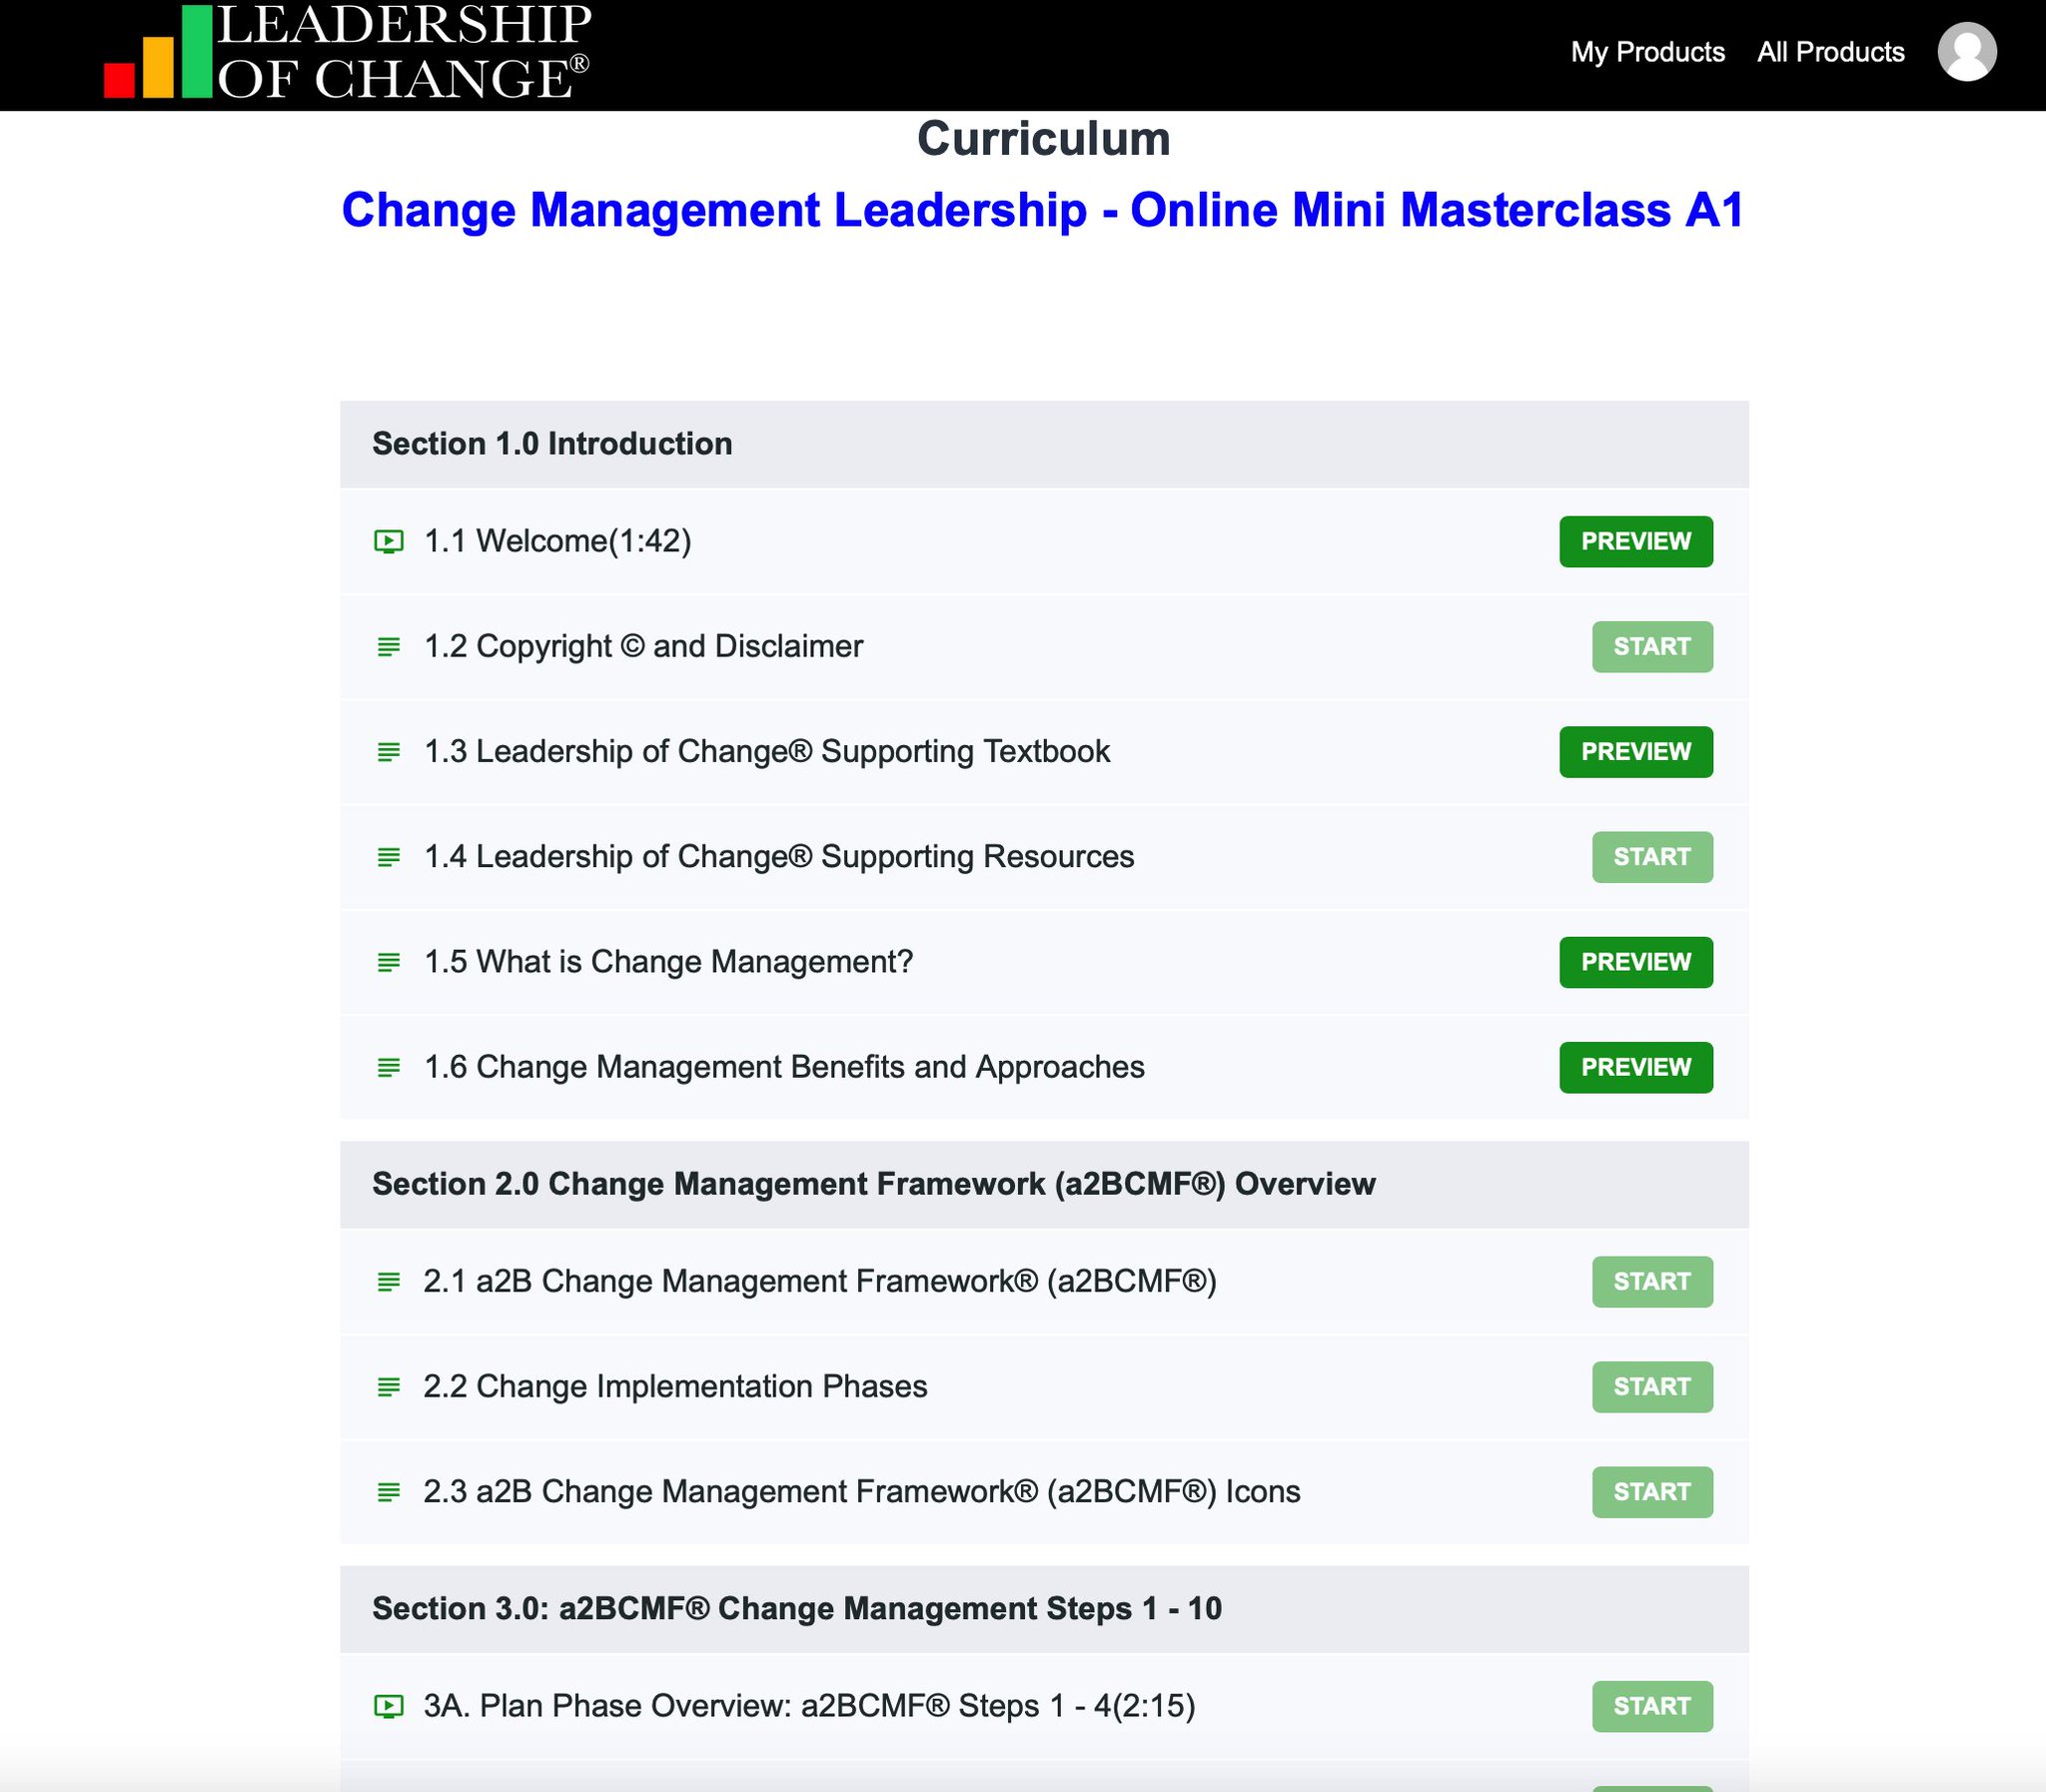Image resolution: width=2046 pixels, height=1792 pixels.
Task: Open the All Products menu
Action: [1830, 52]
